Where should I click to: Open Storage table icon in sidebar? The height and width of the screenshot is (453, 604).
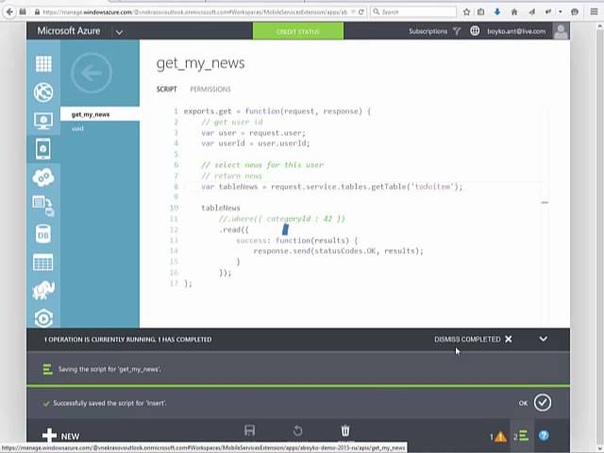[43, 263]
